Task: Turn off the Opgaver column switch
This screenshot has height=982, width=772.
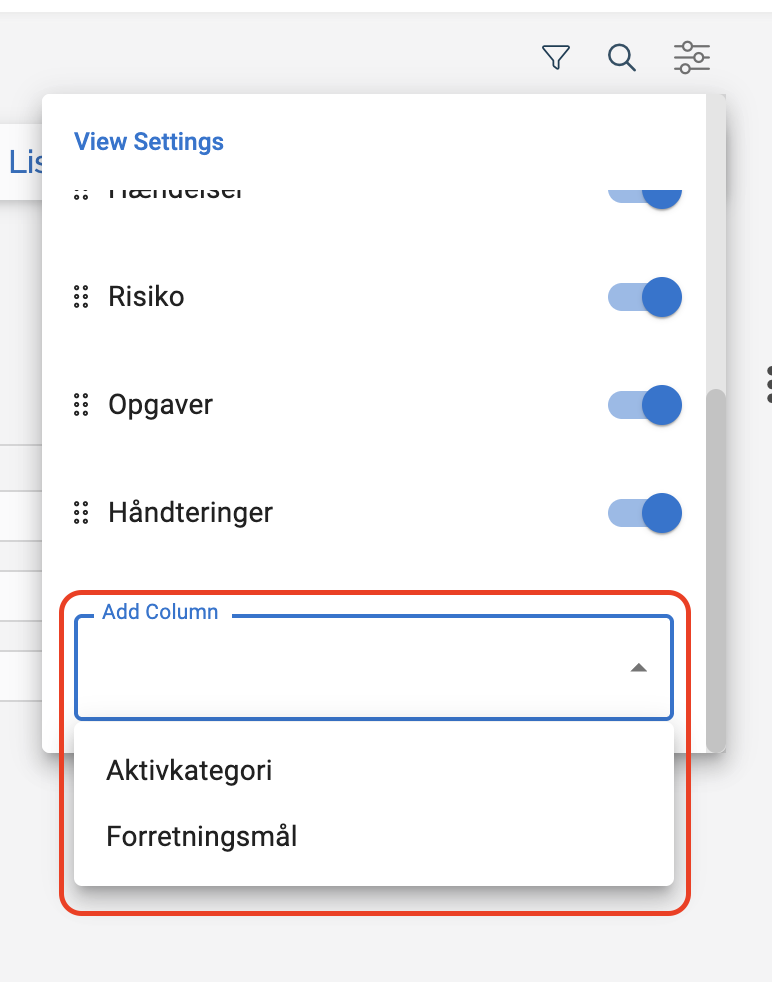Action: pyautogui.click(x=645, y=405)
